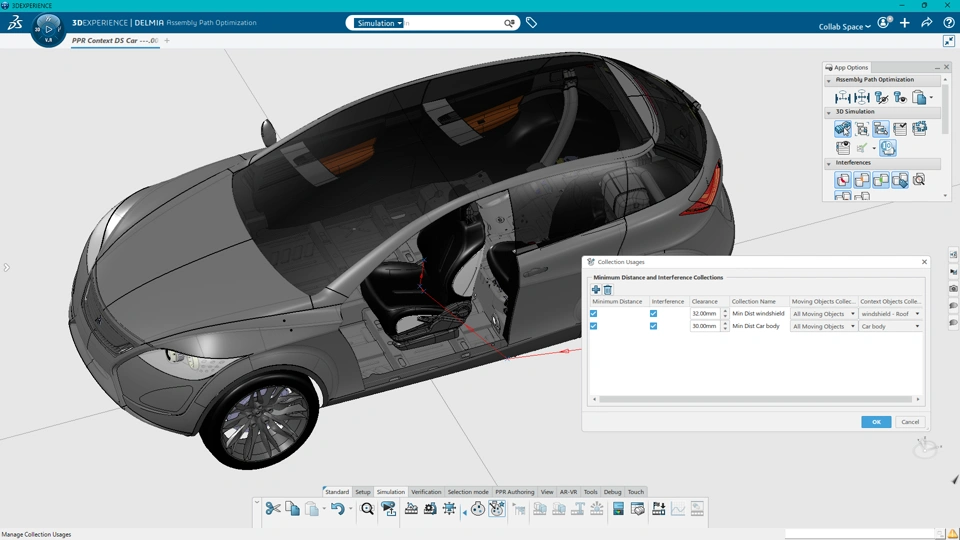
Task: Click the horizontal scrollbar in collections table
Action: (x=755, y=399)
